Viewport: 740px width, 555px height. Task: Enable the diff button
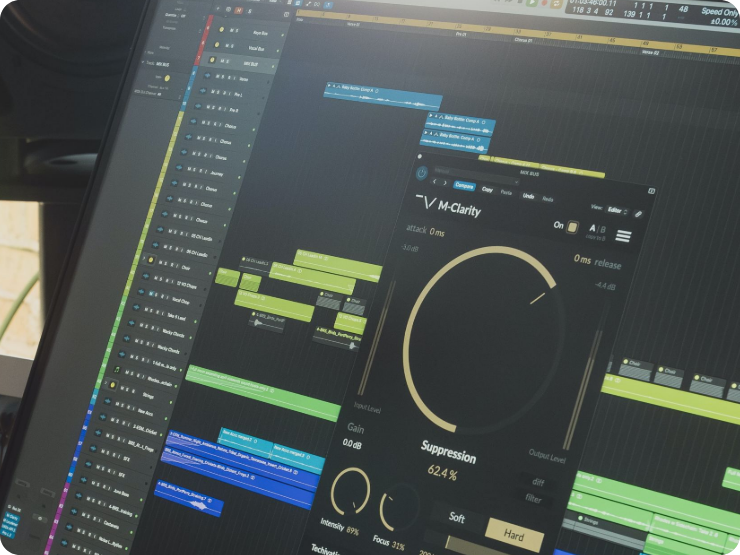tap(538, 482)
